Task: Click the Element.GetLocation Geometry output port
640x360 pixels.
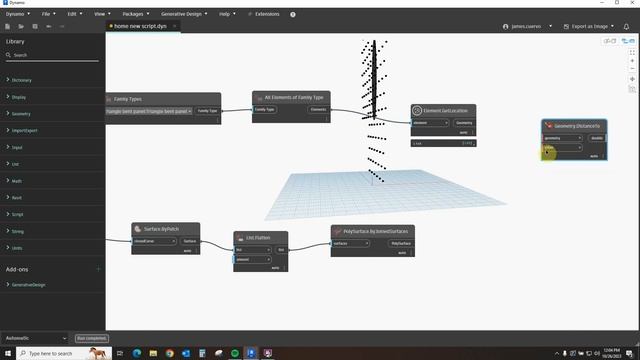Action: point(464,123)
